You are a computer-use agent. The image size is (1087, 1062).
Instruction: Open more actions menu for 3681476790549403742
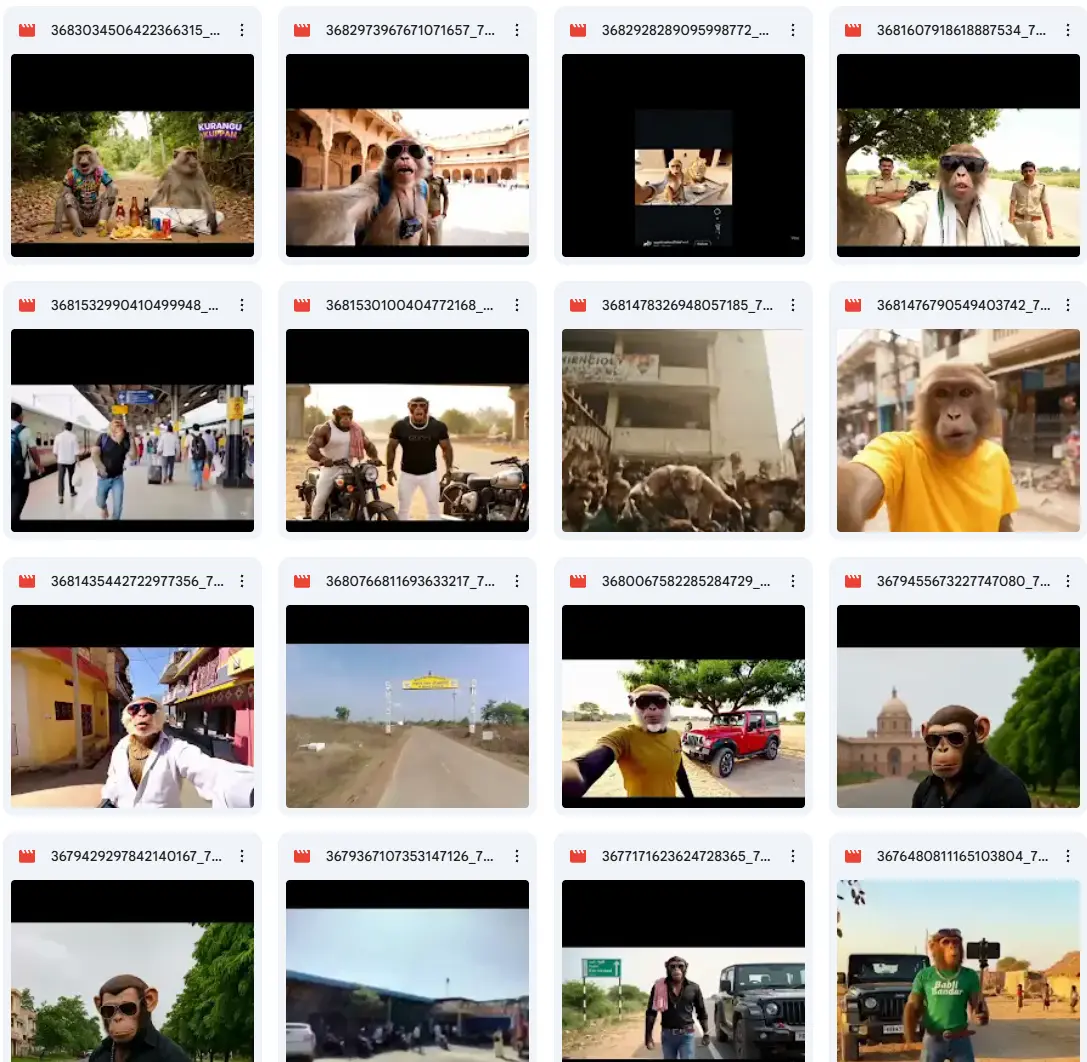[1068, 305]
